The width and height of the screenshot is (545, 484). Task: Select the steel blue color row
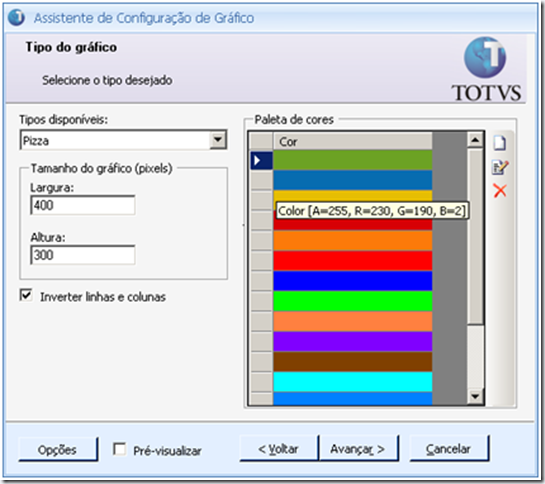pos(352,180)
